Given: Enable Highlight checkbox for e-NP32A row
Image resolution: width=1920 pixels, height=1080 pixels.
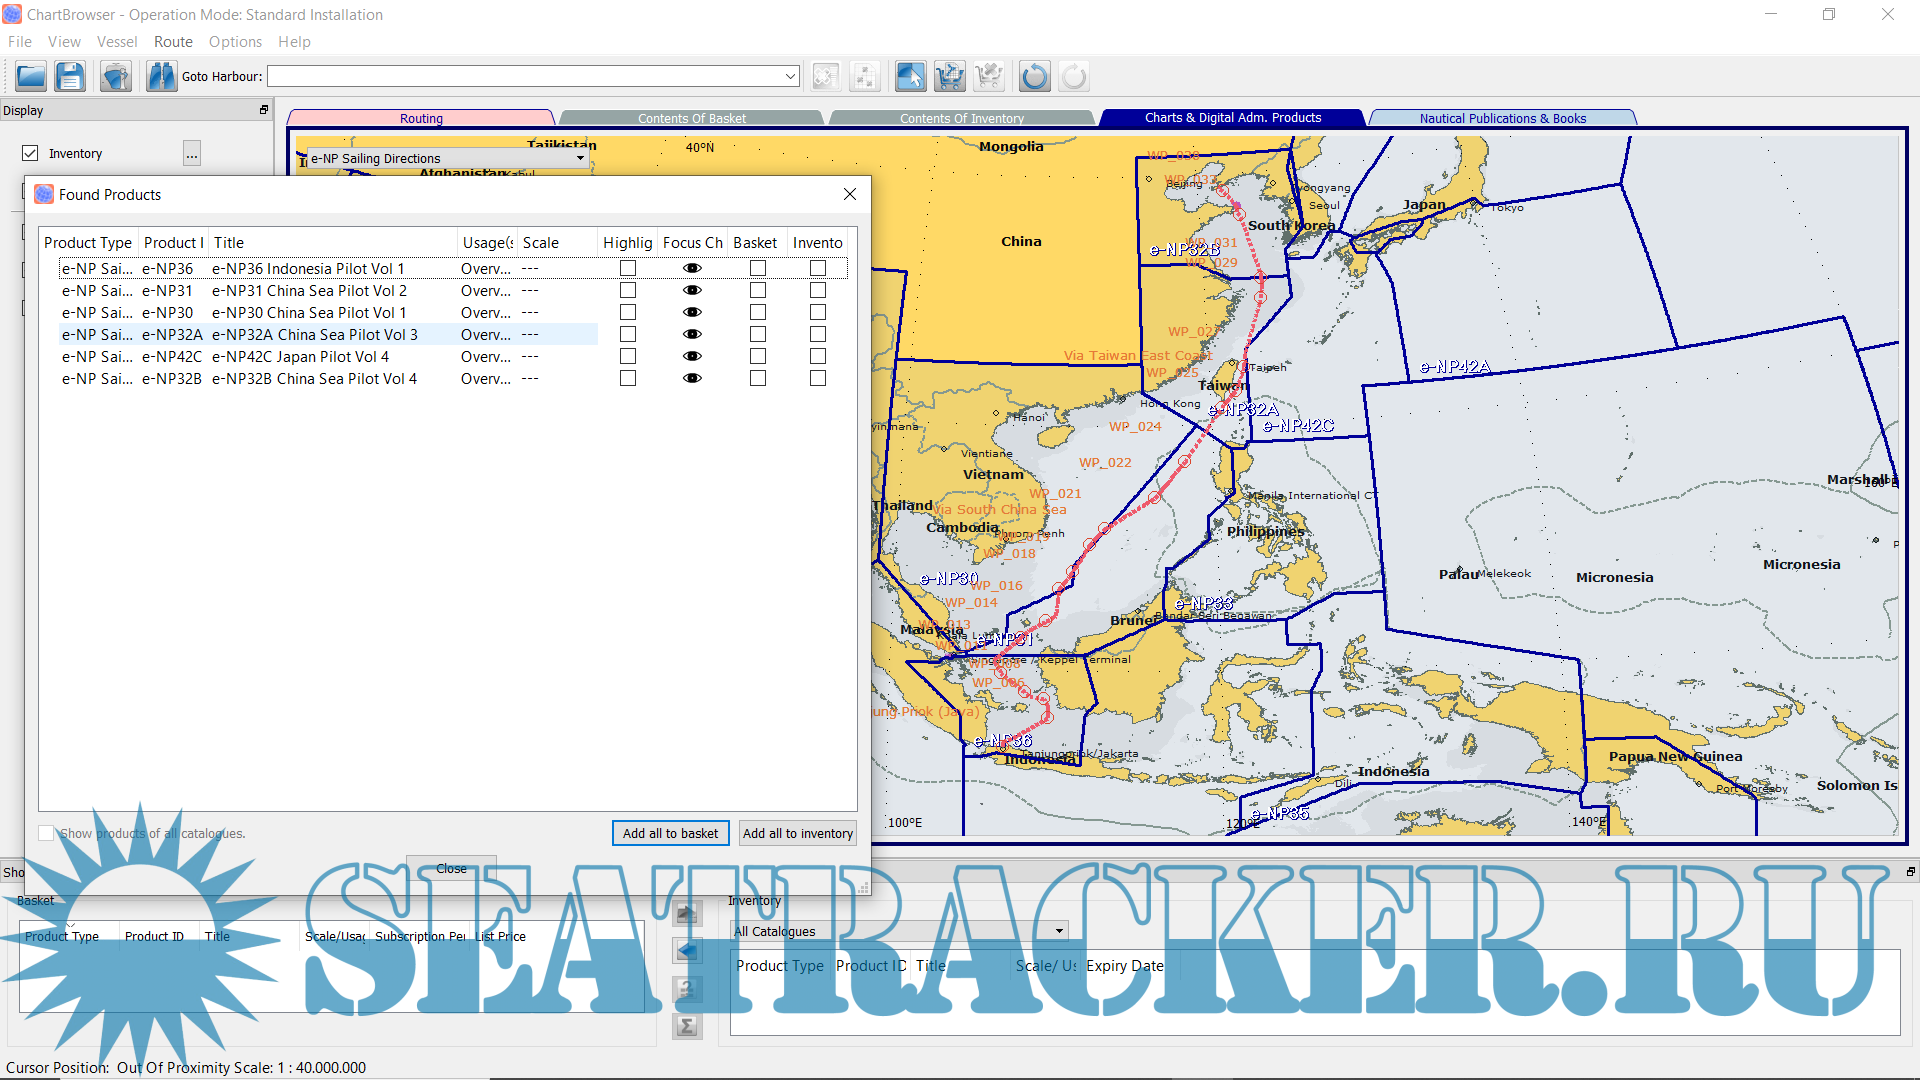Looking at the screenshot, I should 628,334.
